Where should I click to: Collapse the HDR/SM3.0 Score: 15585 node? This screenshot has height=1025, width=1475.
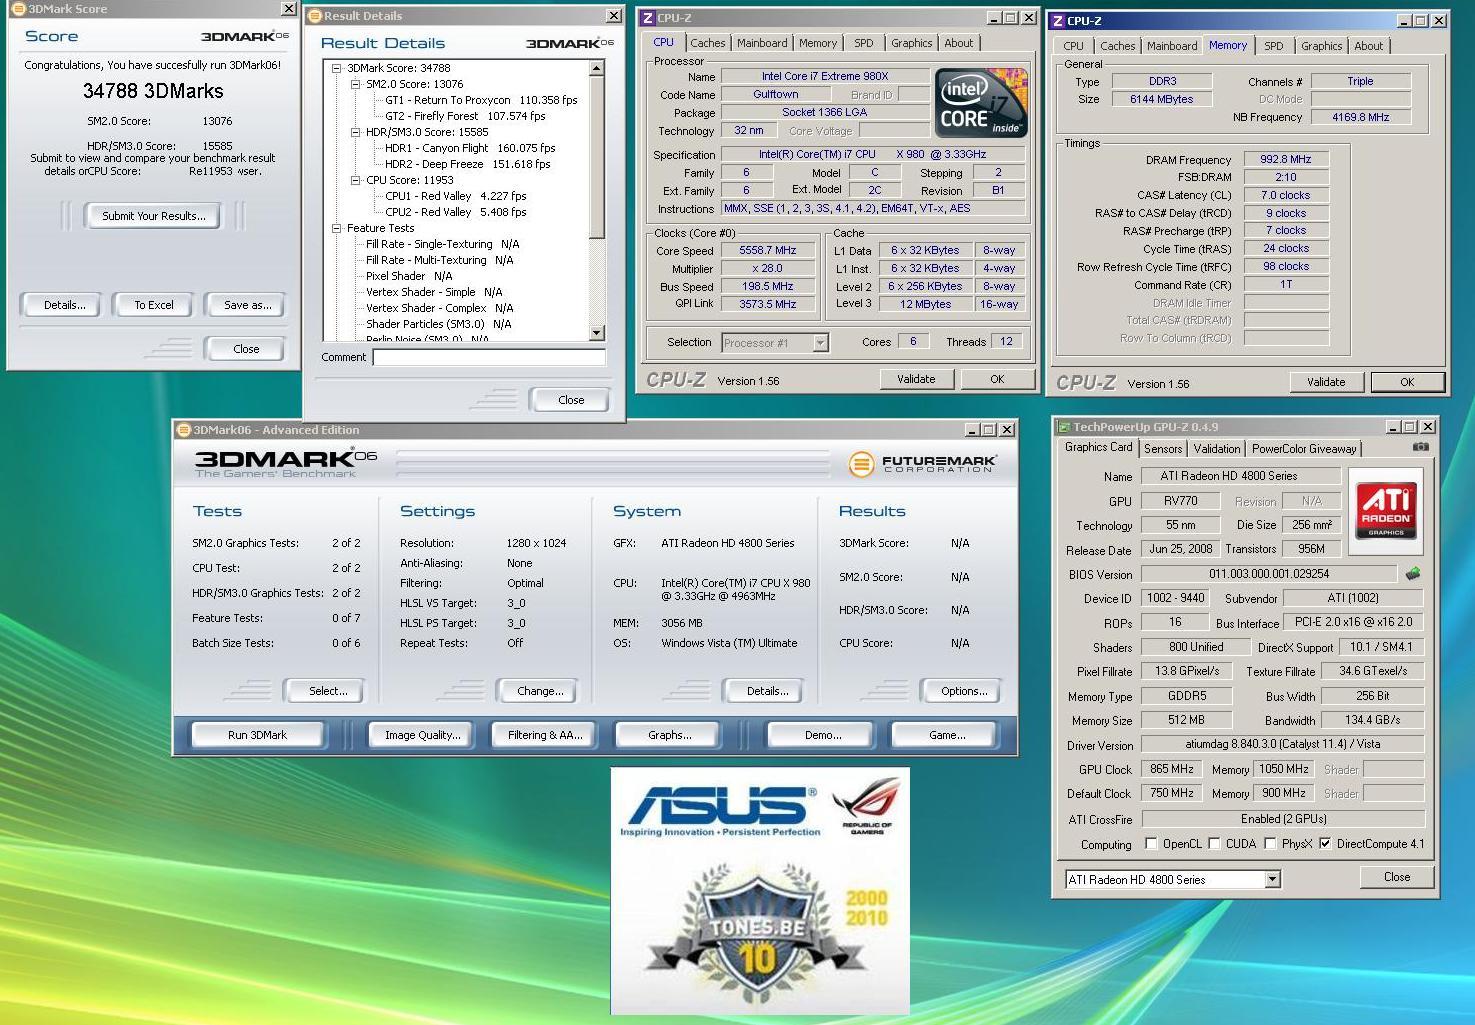(x=355, y=132)
